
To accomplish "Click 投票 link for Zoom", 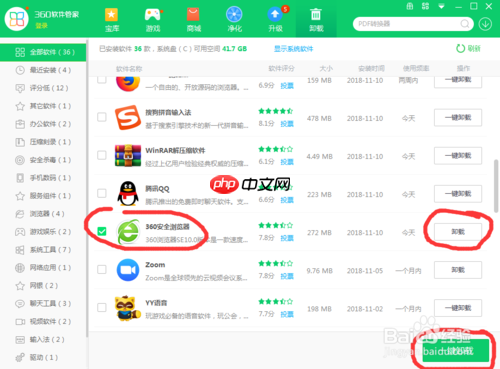I will (287, 276).
